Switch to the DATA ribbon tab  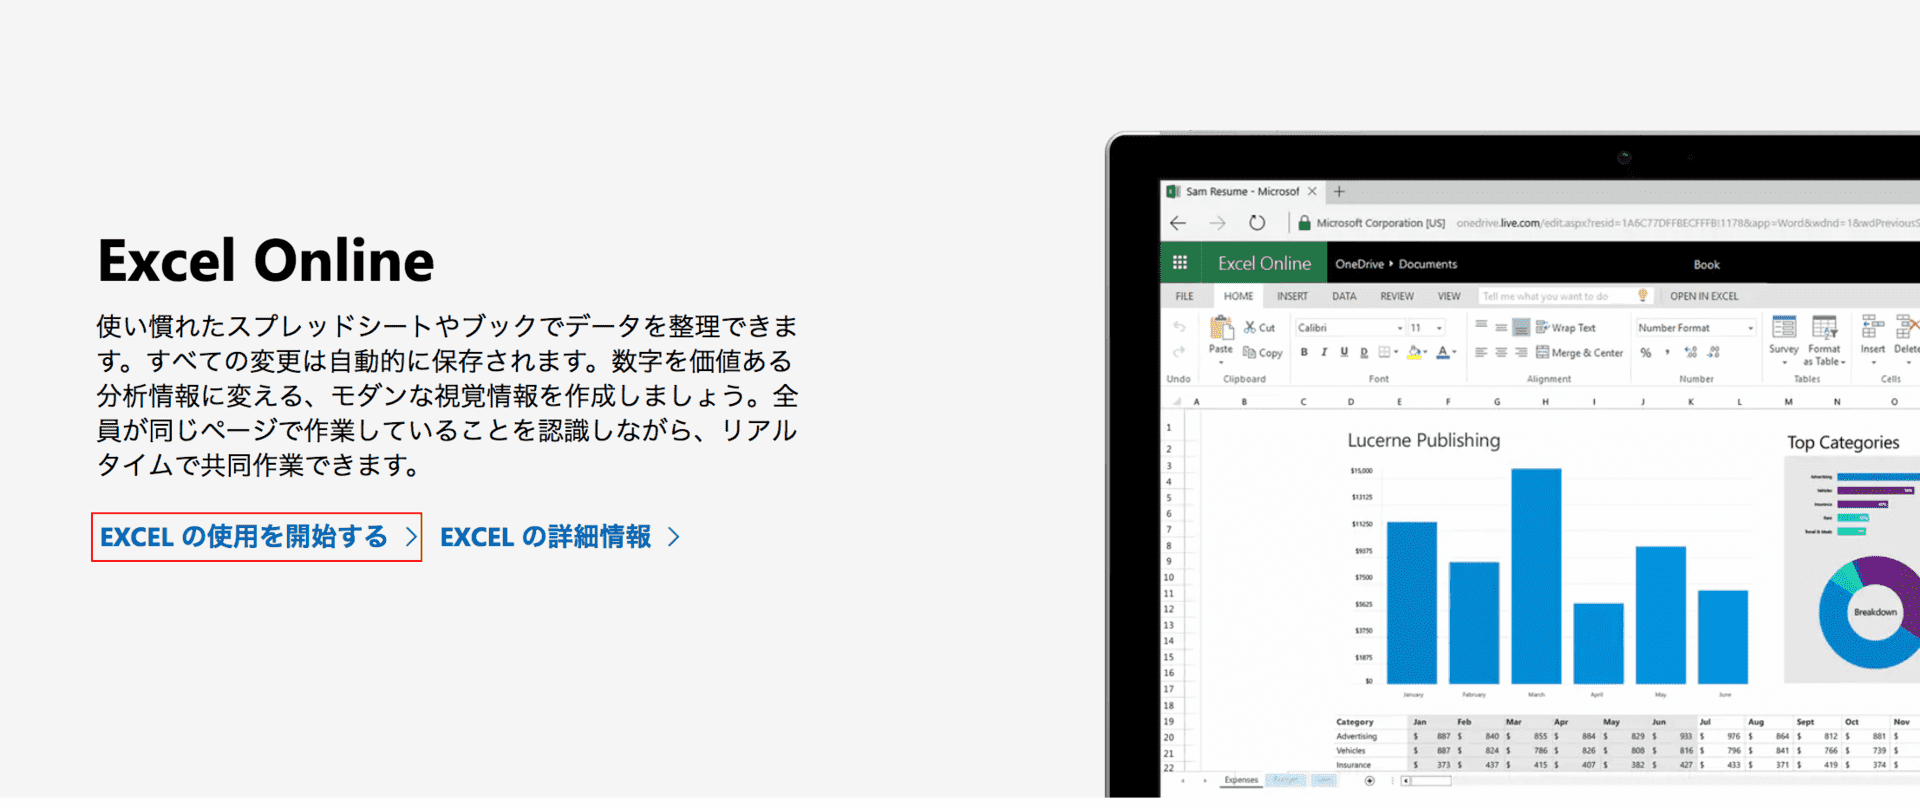click(x=1344, y=296)
